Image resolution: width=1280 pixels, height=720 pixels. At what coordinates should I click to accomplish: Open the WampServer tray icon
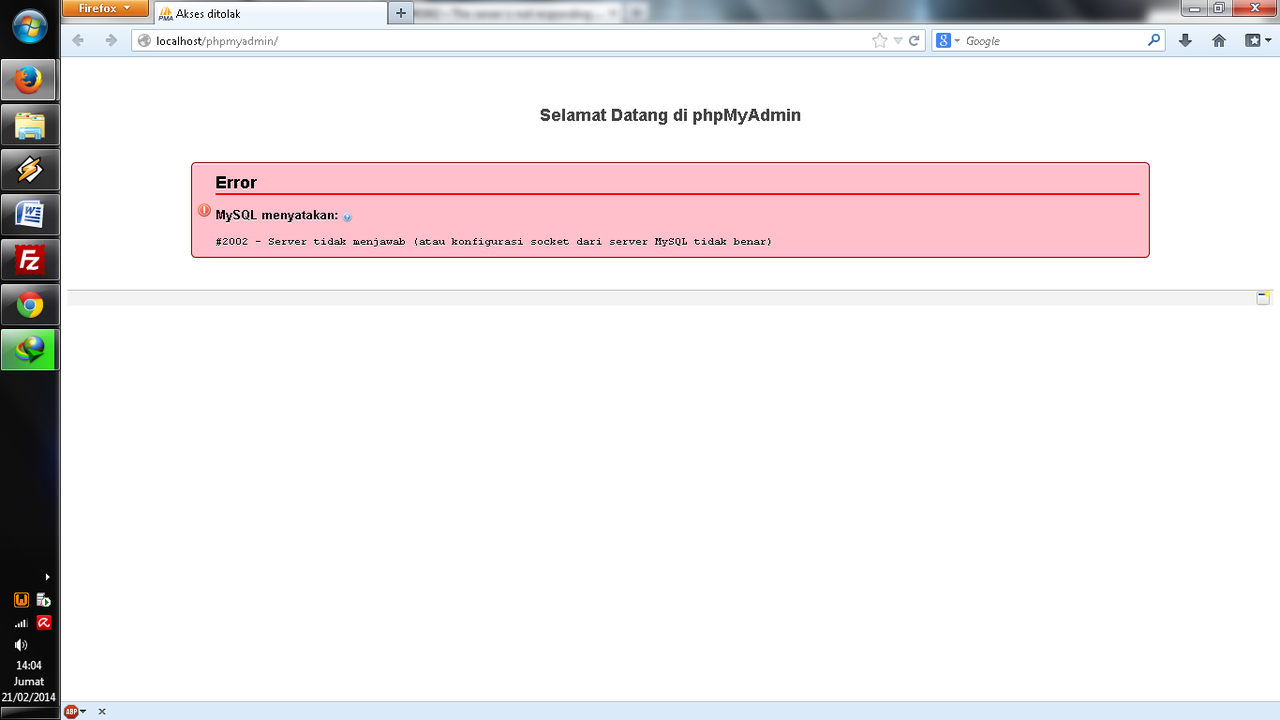point(21,600)
